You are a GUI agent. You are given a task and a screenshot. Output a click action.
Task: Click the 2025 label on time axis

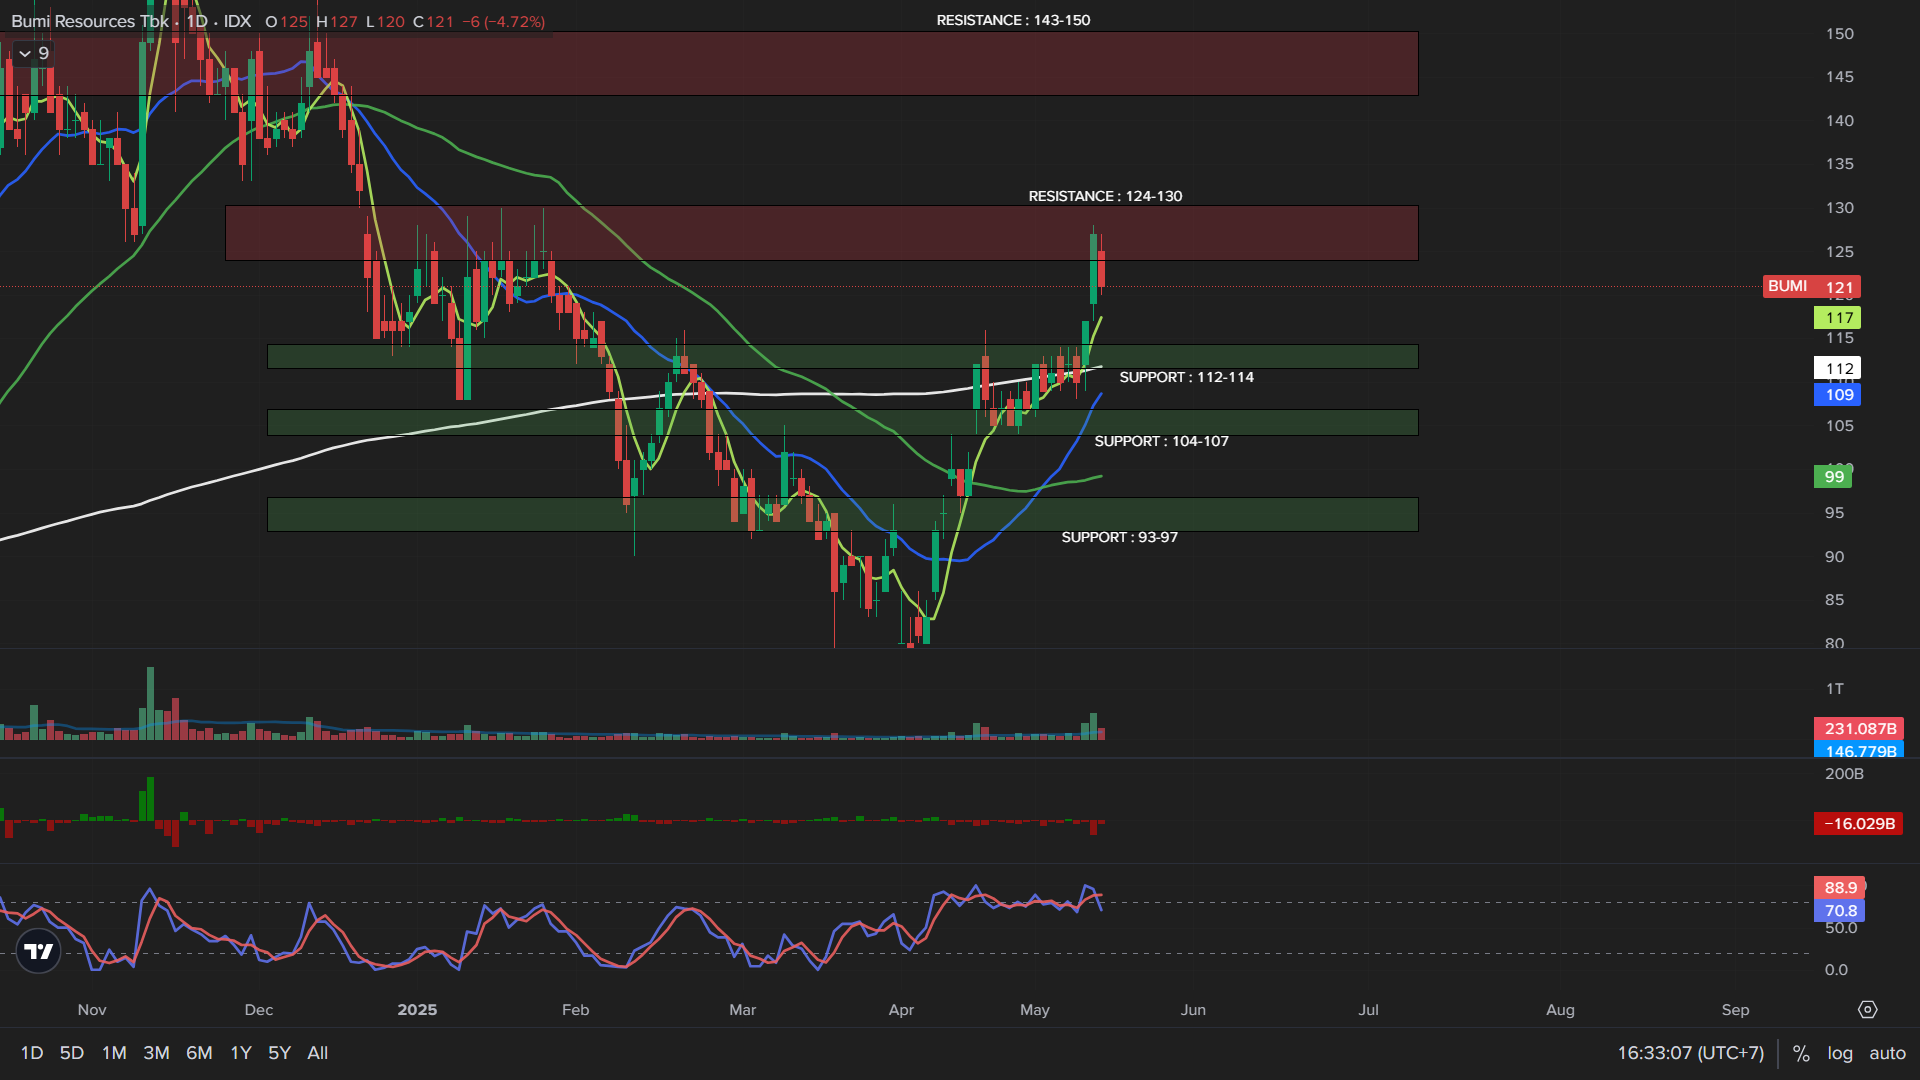tap(417, 1010)
